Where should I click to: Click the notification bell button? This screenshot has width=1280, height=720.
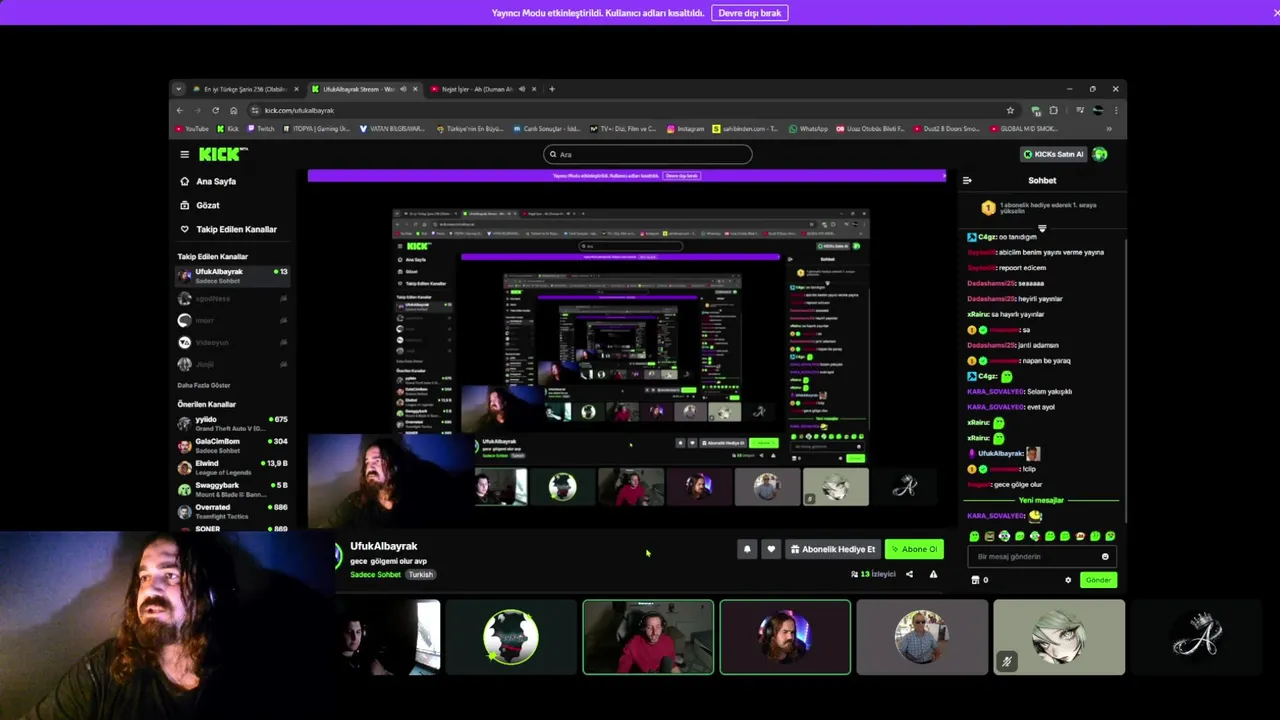747,549
